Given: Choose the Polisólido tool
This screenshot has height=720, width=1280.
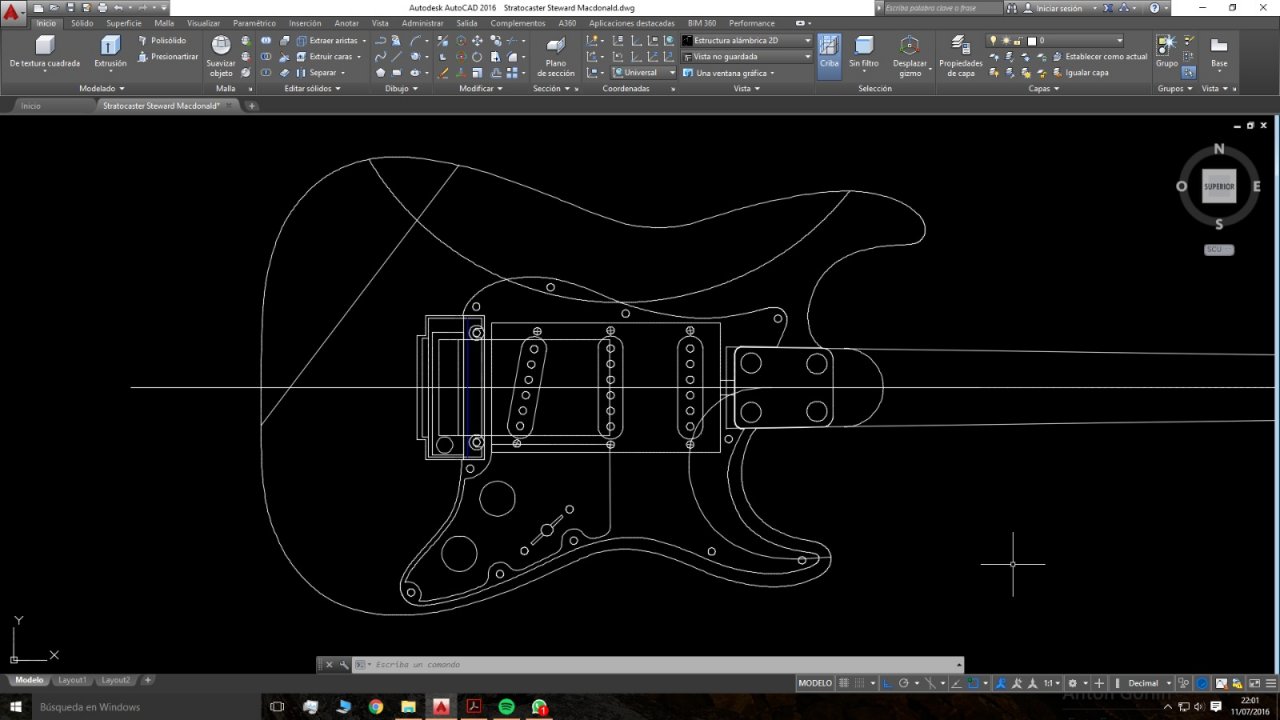Looking at the screenshot, I should tap(162, 41).
